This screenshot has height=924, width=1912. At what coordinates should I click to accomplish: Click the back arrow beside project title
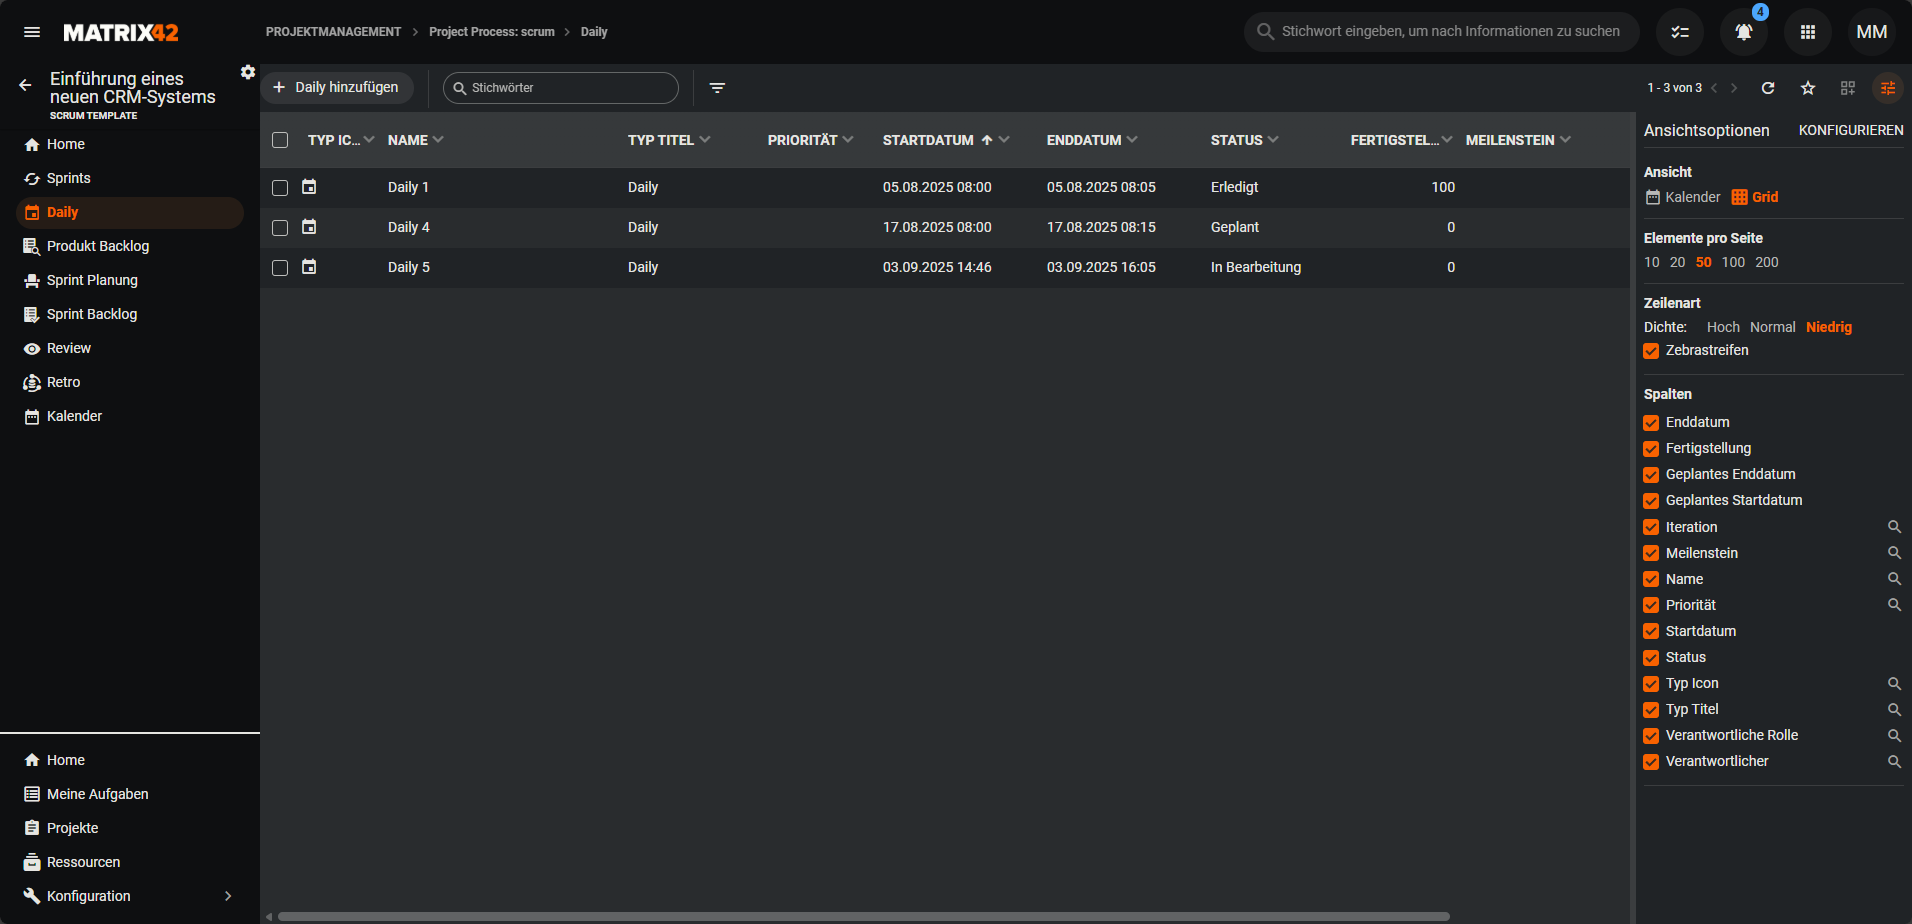pyautogui.click(x=25, y=86)
